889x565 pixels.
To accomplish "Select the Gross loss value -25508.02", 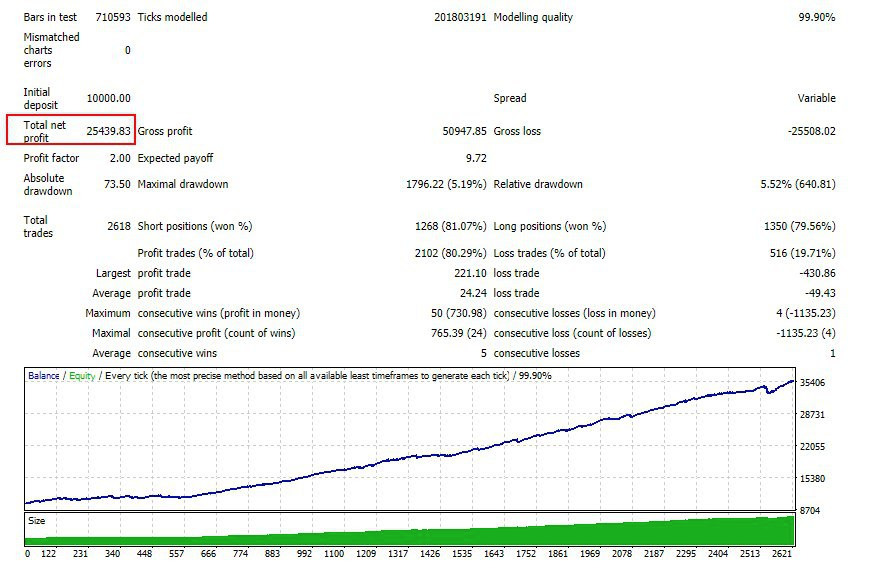I will point(811,131).
